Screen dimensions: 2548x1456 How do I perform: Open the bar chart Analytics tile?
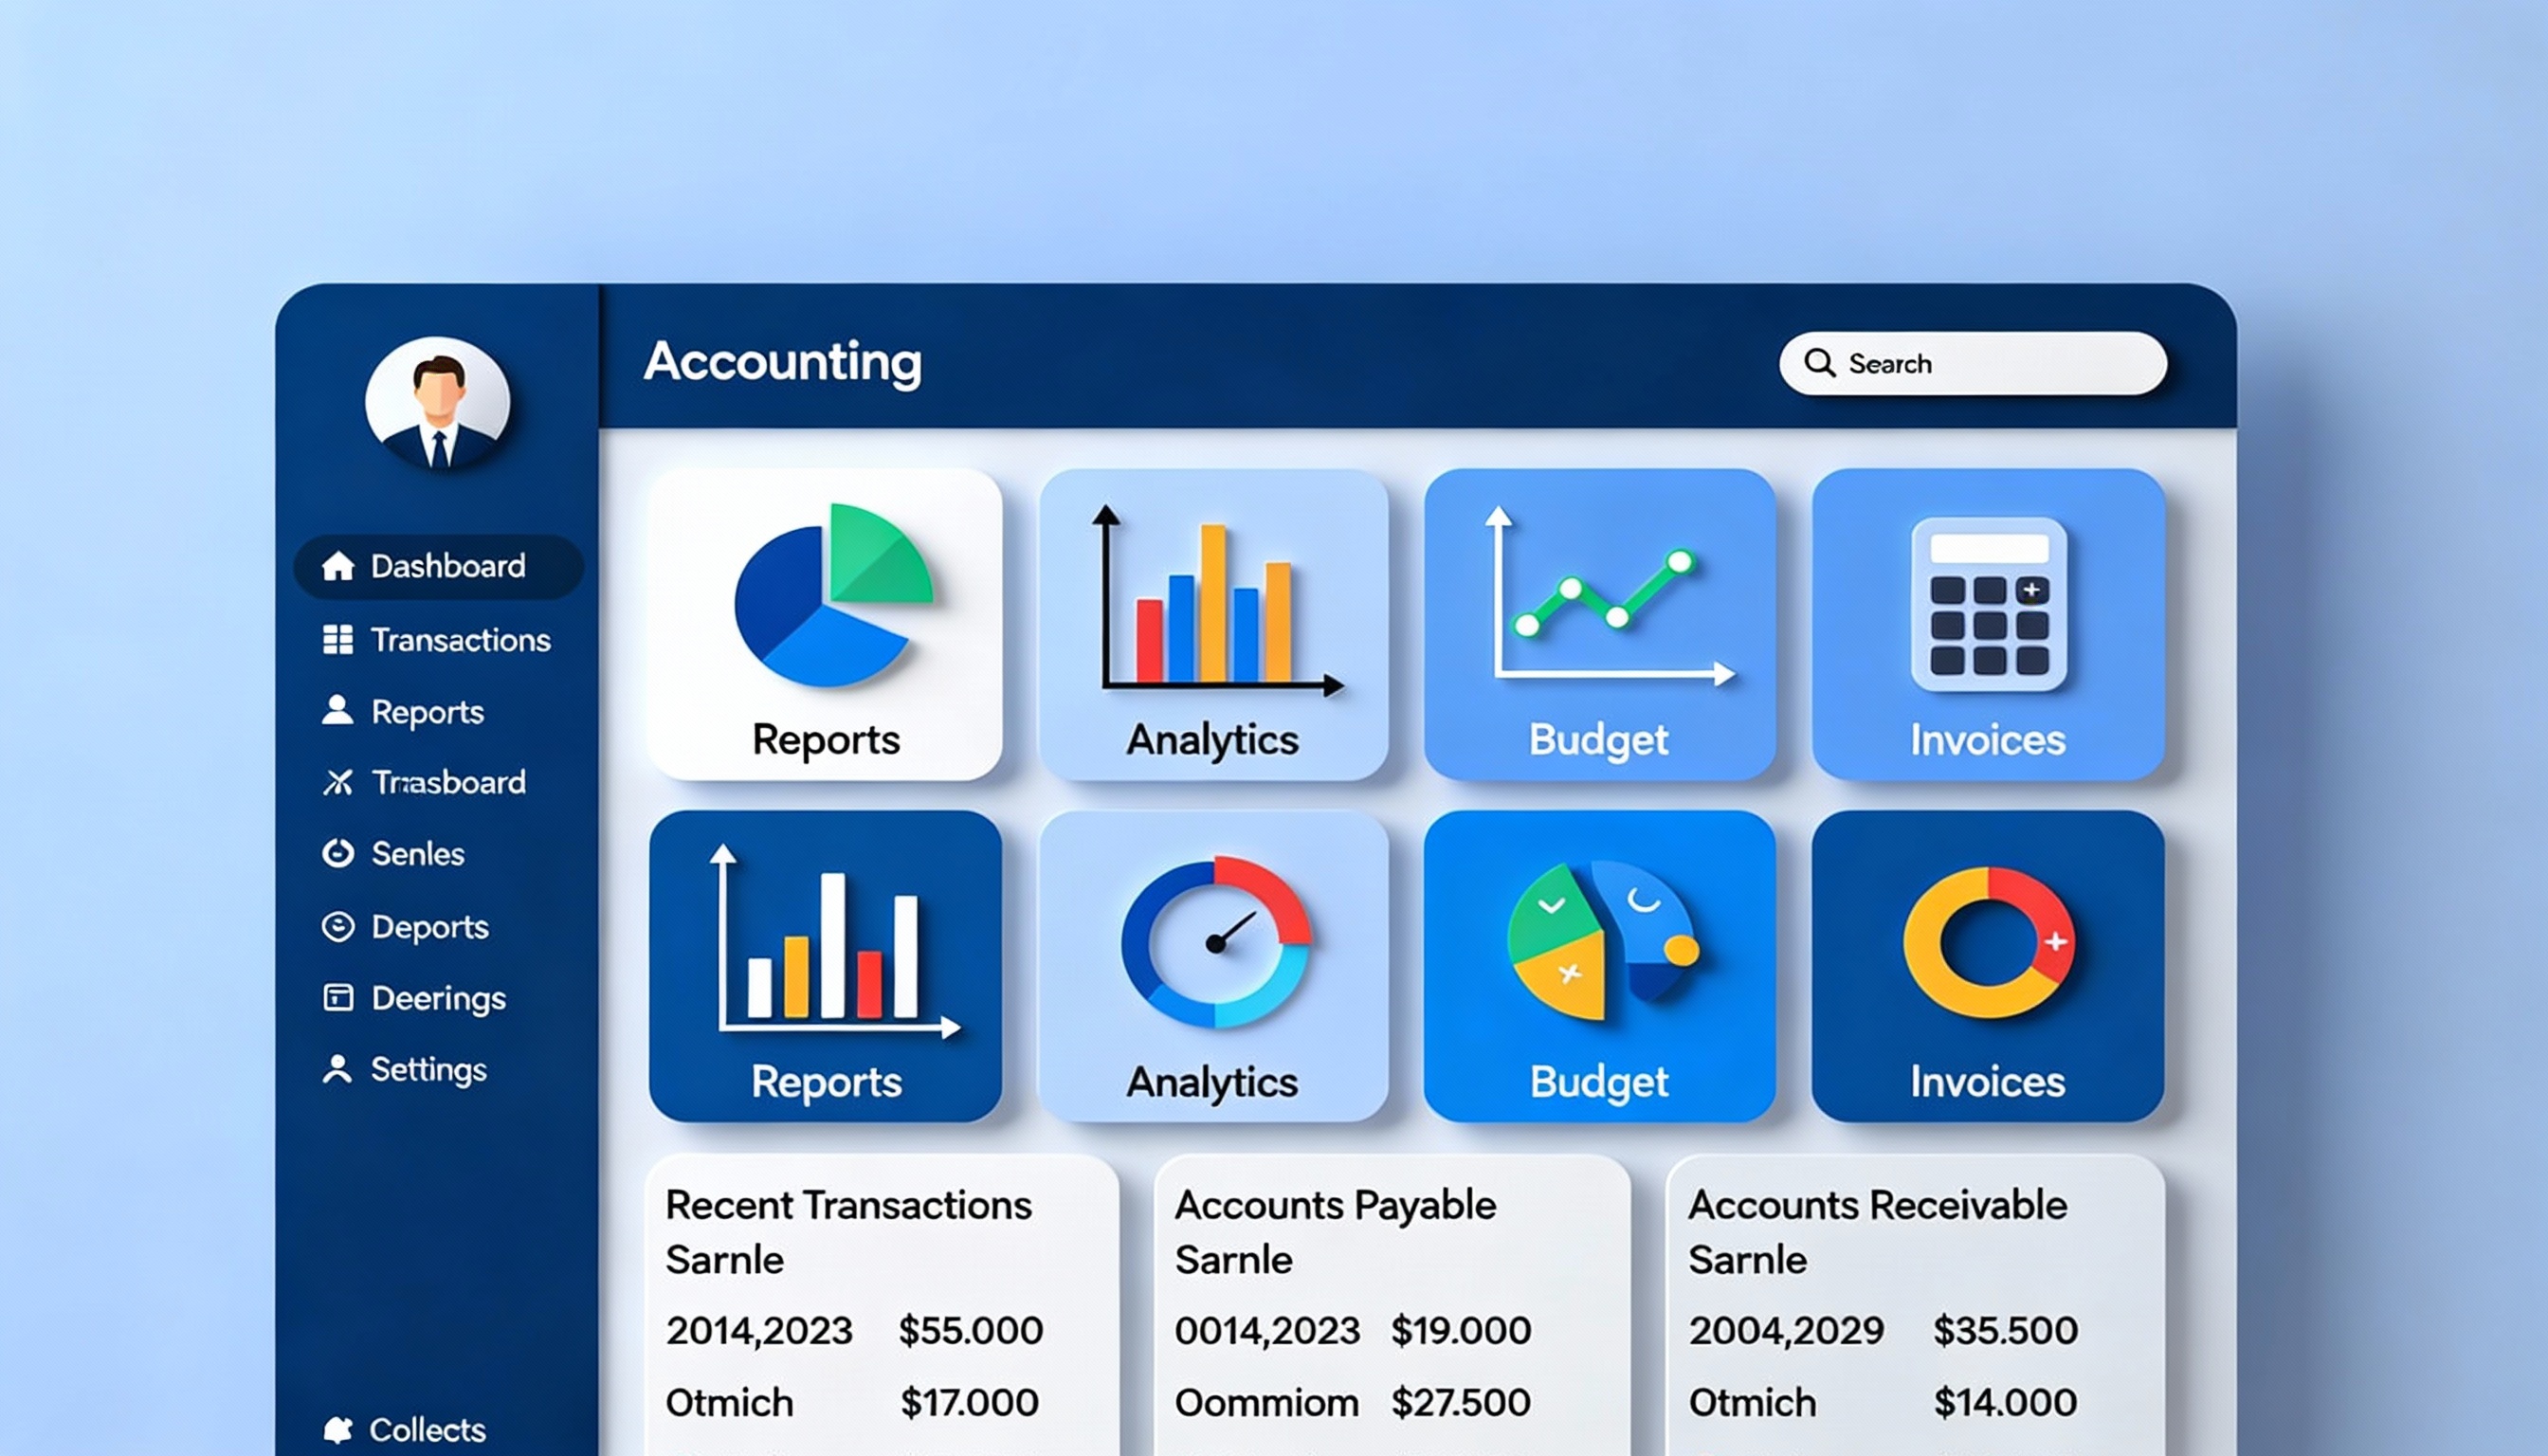(1213, 624)
